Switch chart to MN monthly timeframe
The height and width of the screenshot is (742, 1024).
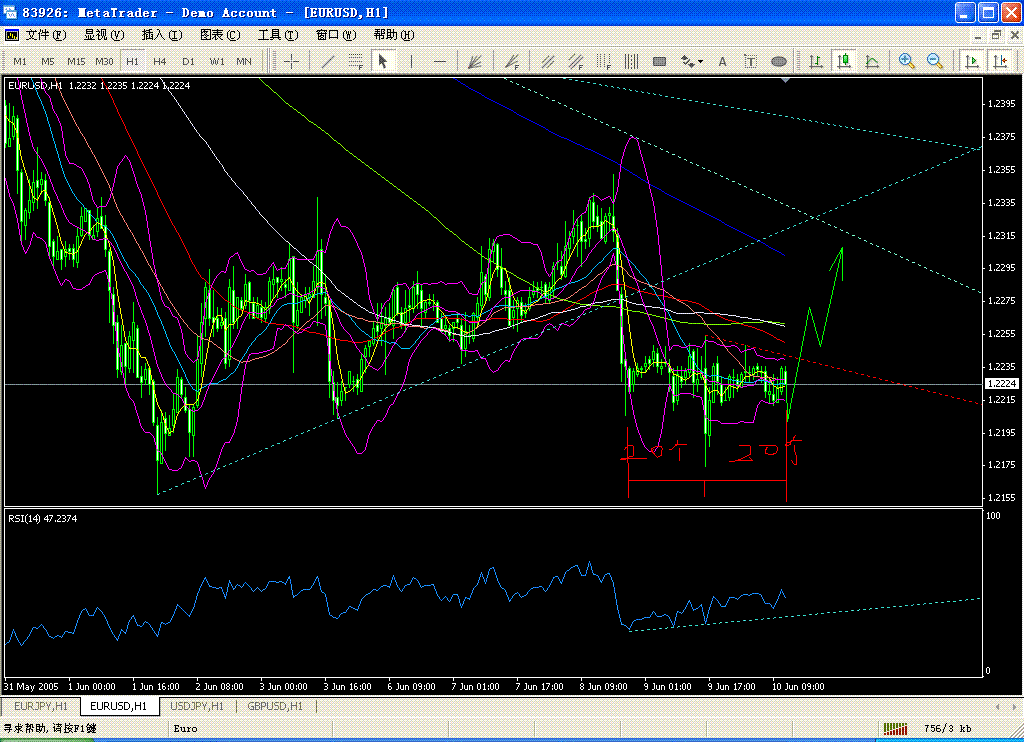244,61
